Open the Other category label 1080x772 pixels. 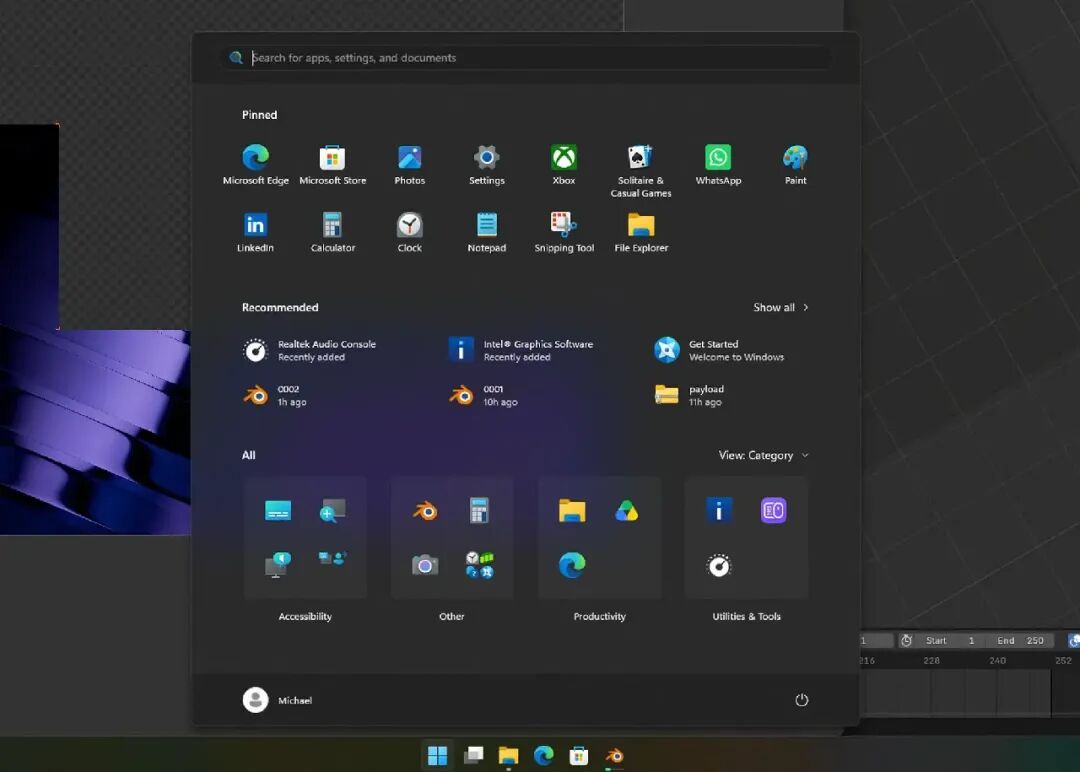(x=452, y=616)
